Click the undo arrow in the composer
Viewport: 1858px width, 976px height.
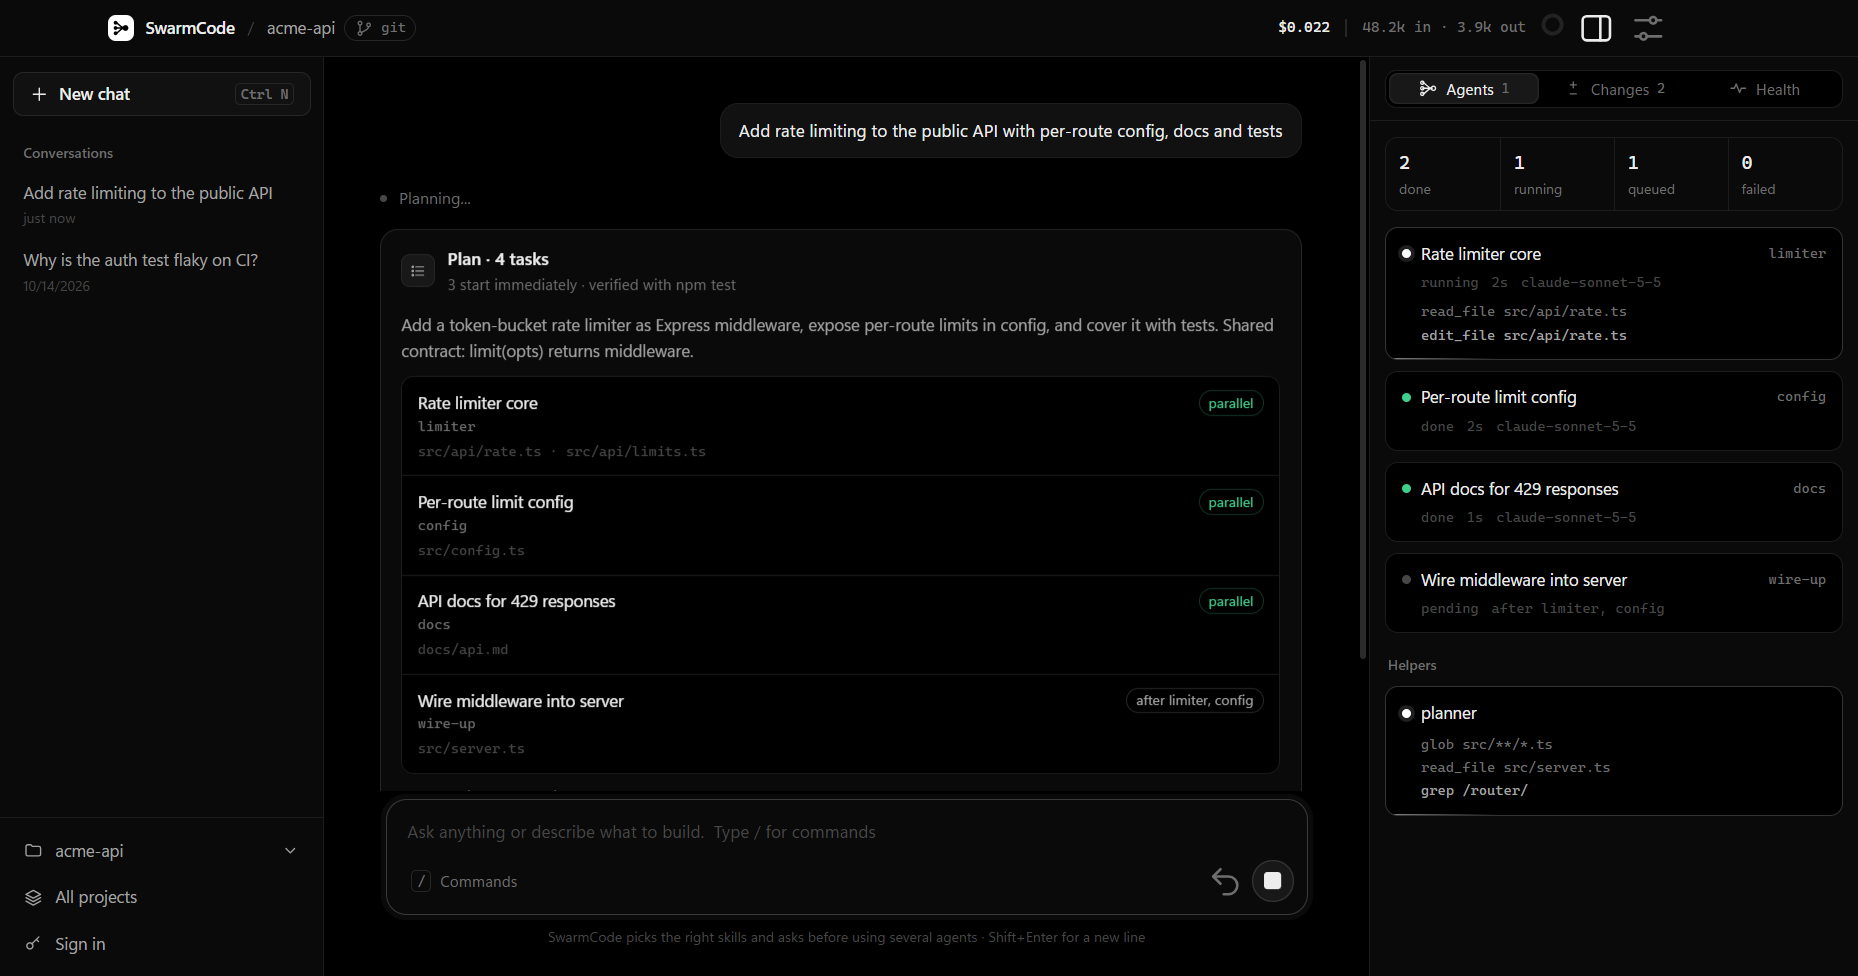point(1225,881)
